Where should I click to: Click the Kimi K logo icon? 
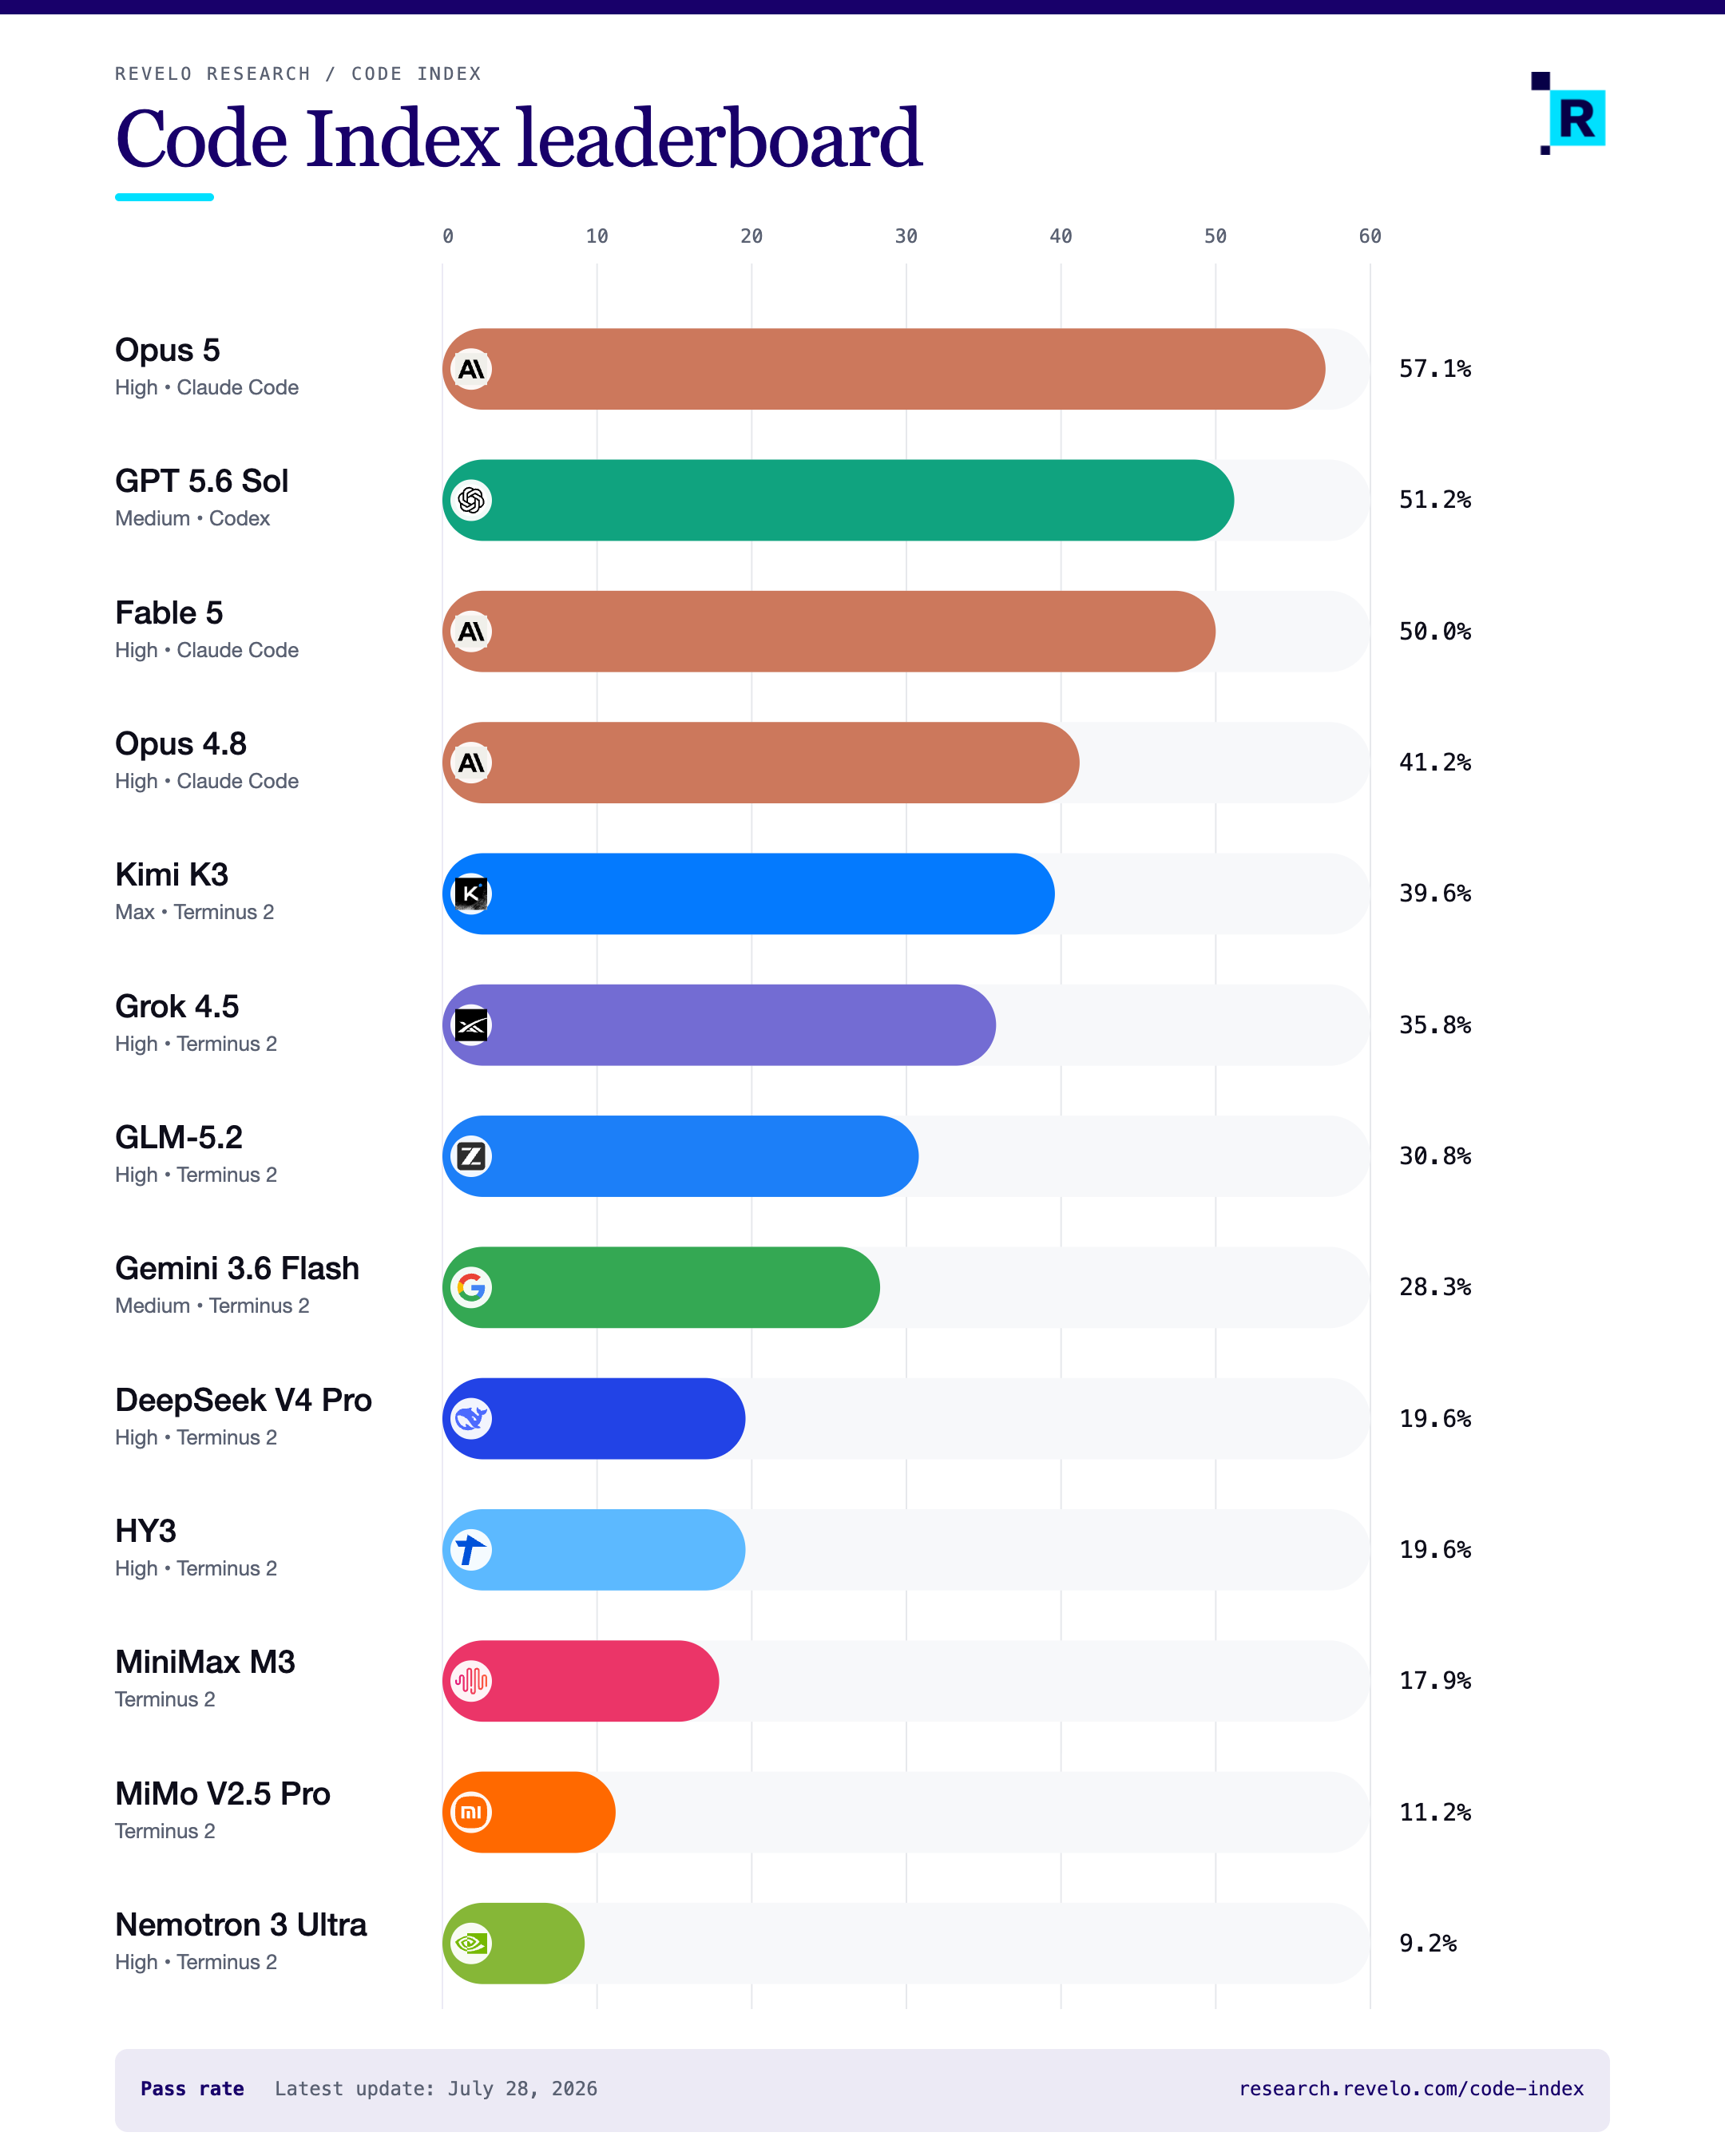point(471,893)
